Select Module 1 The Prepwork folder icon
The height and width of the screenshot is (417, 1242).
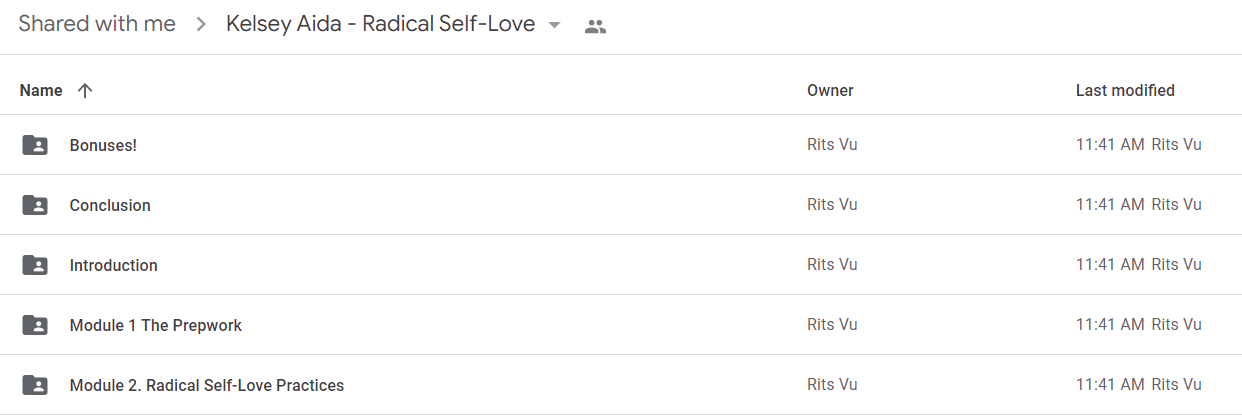coord(35,325)
